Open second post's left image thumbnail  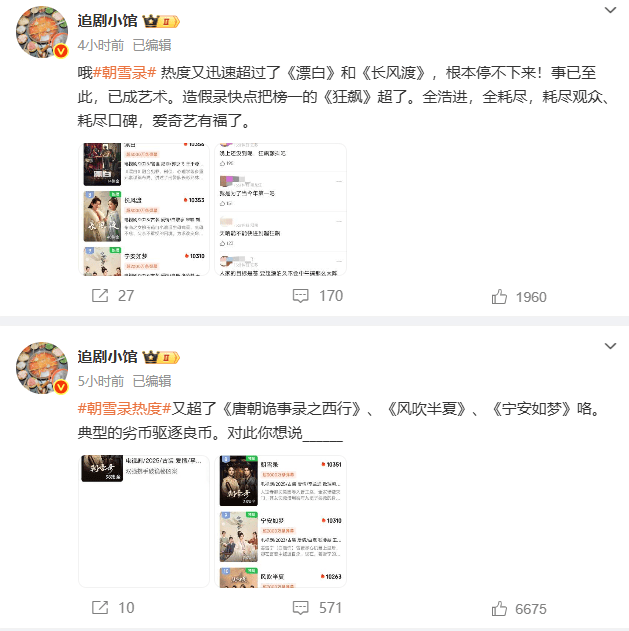(x=144, y=521)
